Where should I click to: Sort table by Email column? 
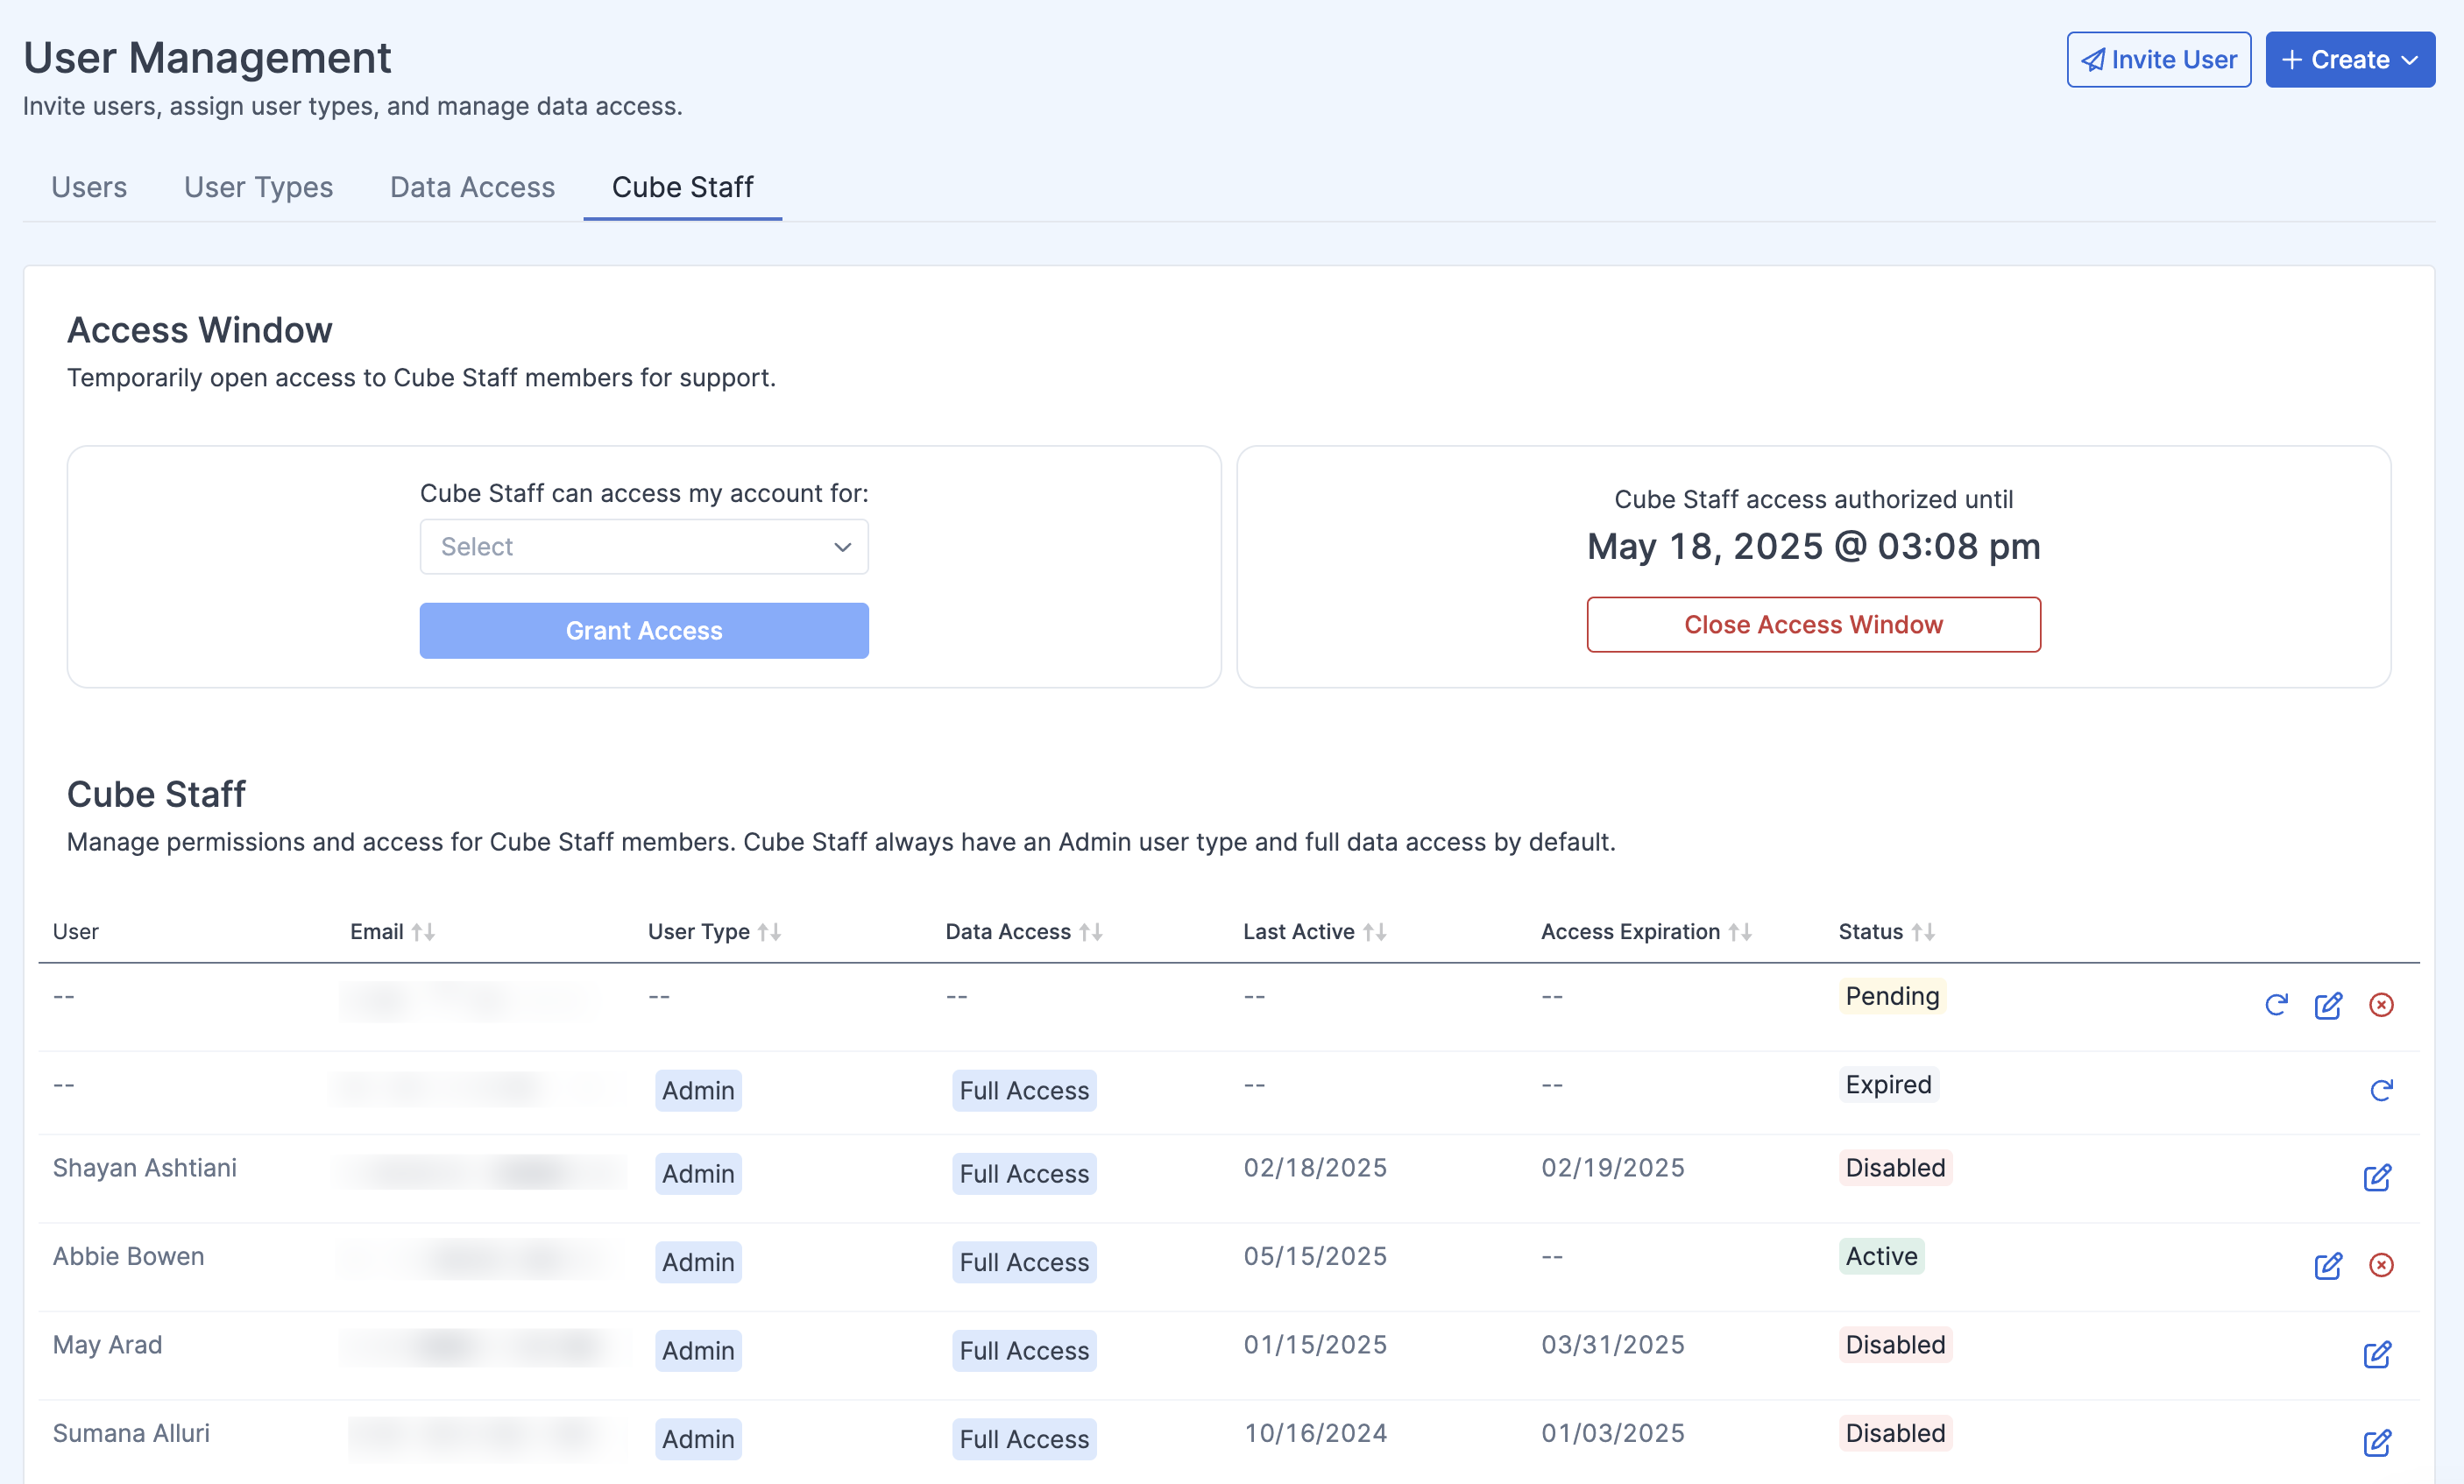pos(423,932)
